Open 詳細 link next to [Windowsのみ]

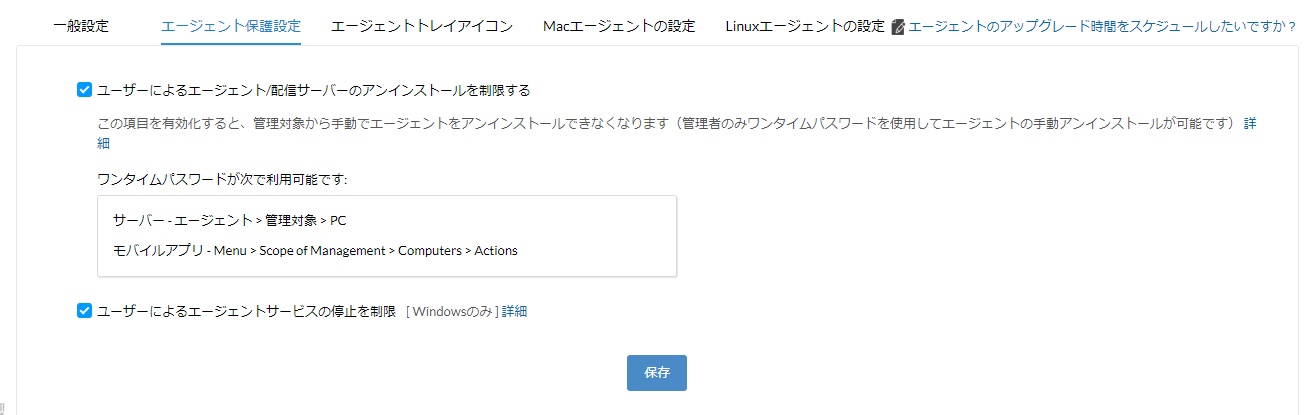514,311
